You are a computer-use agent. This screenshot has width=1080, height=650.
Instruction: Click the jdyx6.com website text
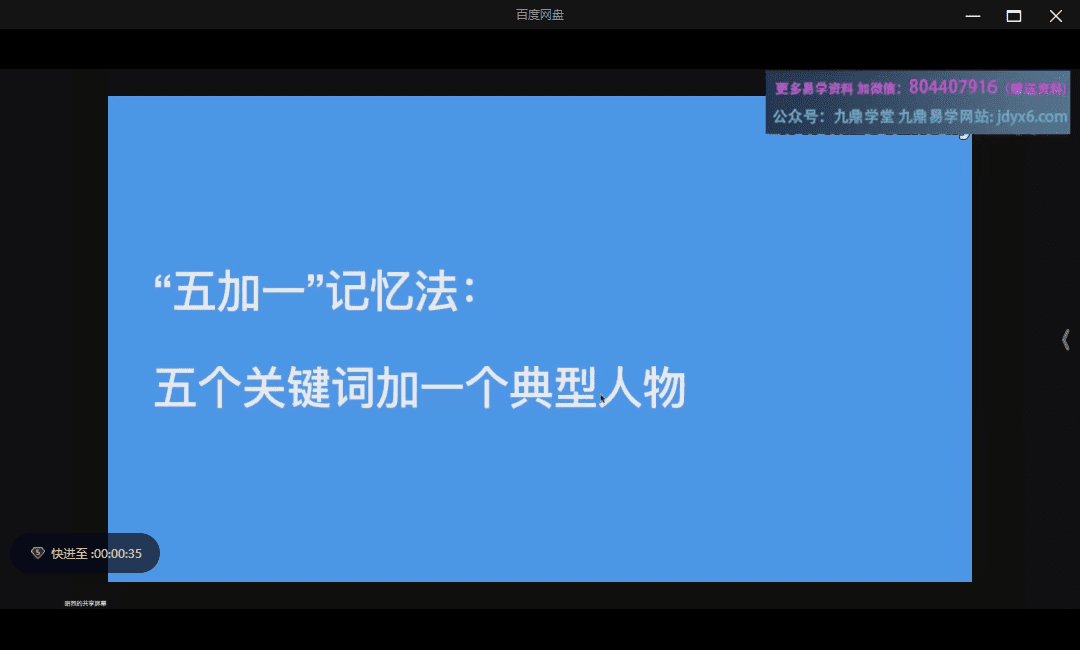(x=1031, y=117)
